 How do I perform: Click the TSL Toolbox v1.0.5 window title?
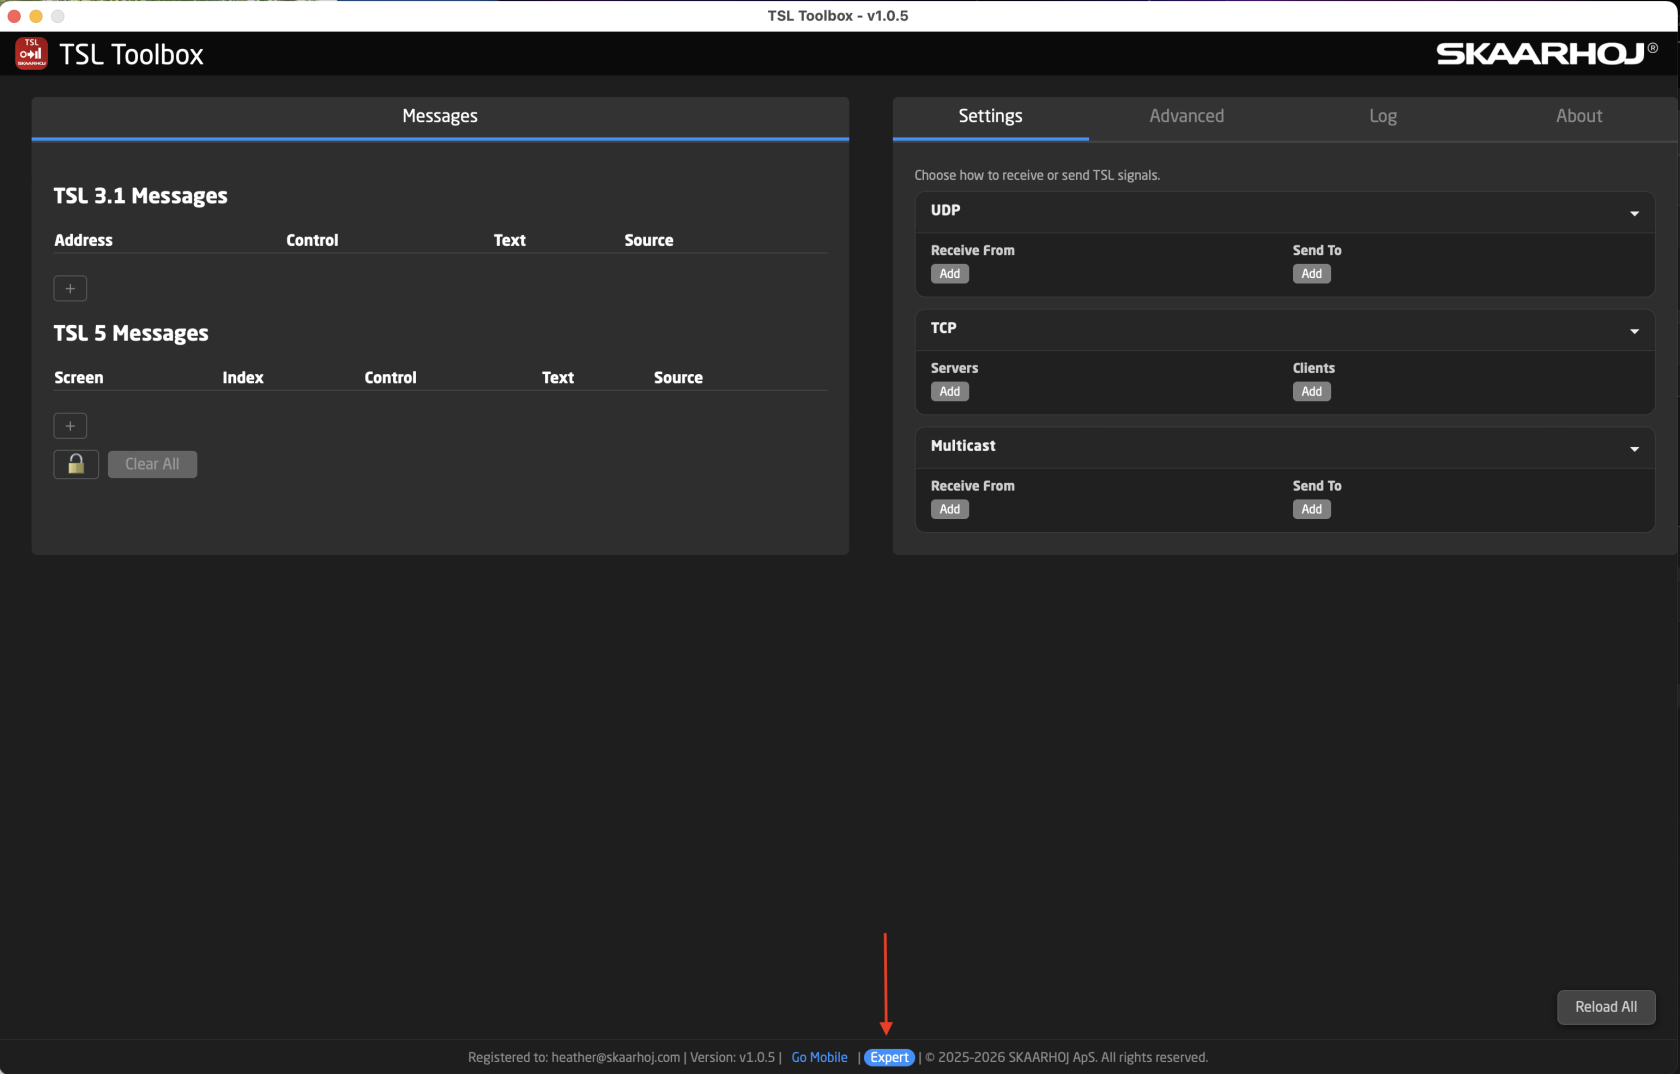point(838,16)
